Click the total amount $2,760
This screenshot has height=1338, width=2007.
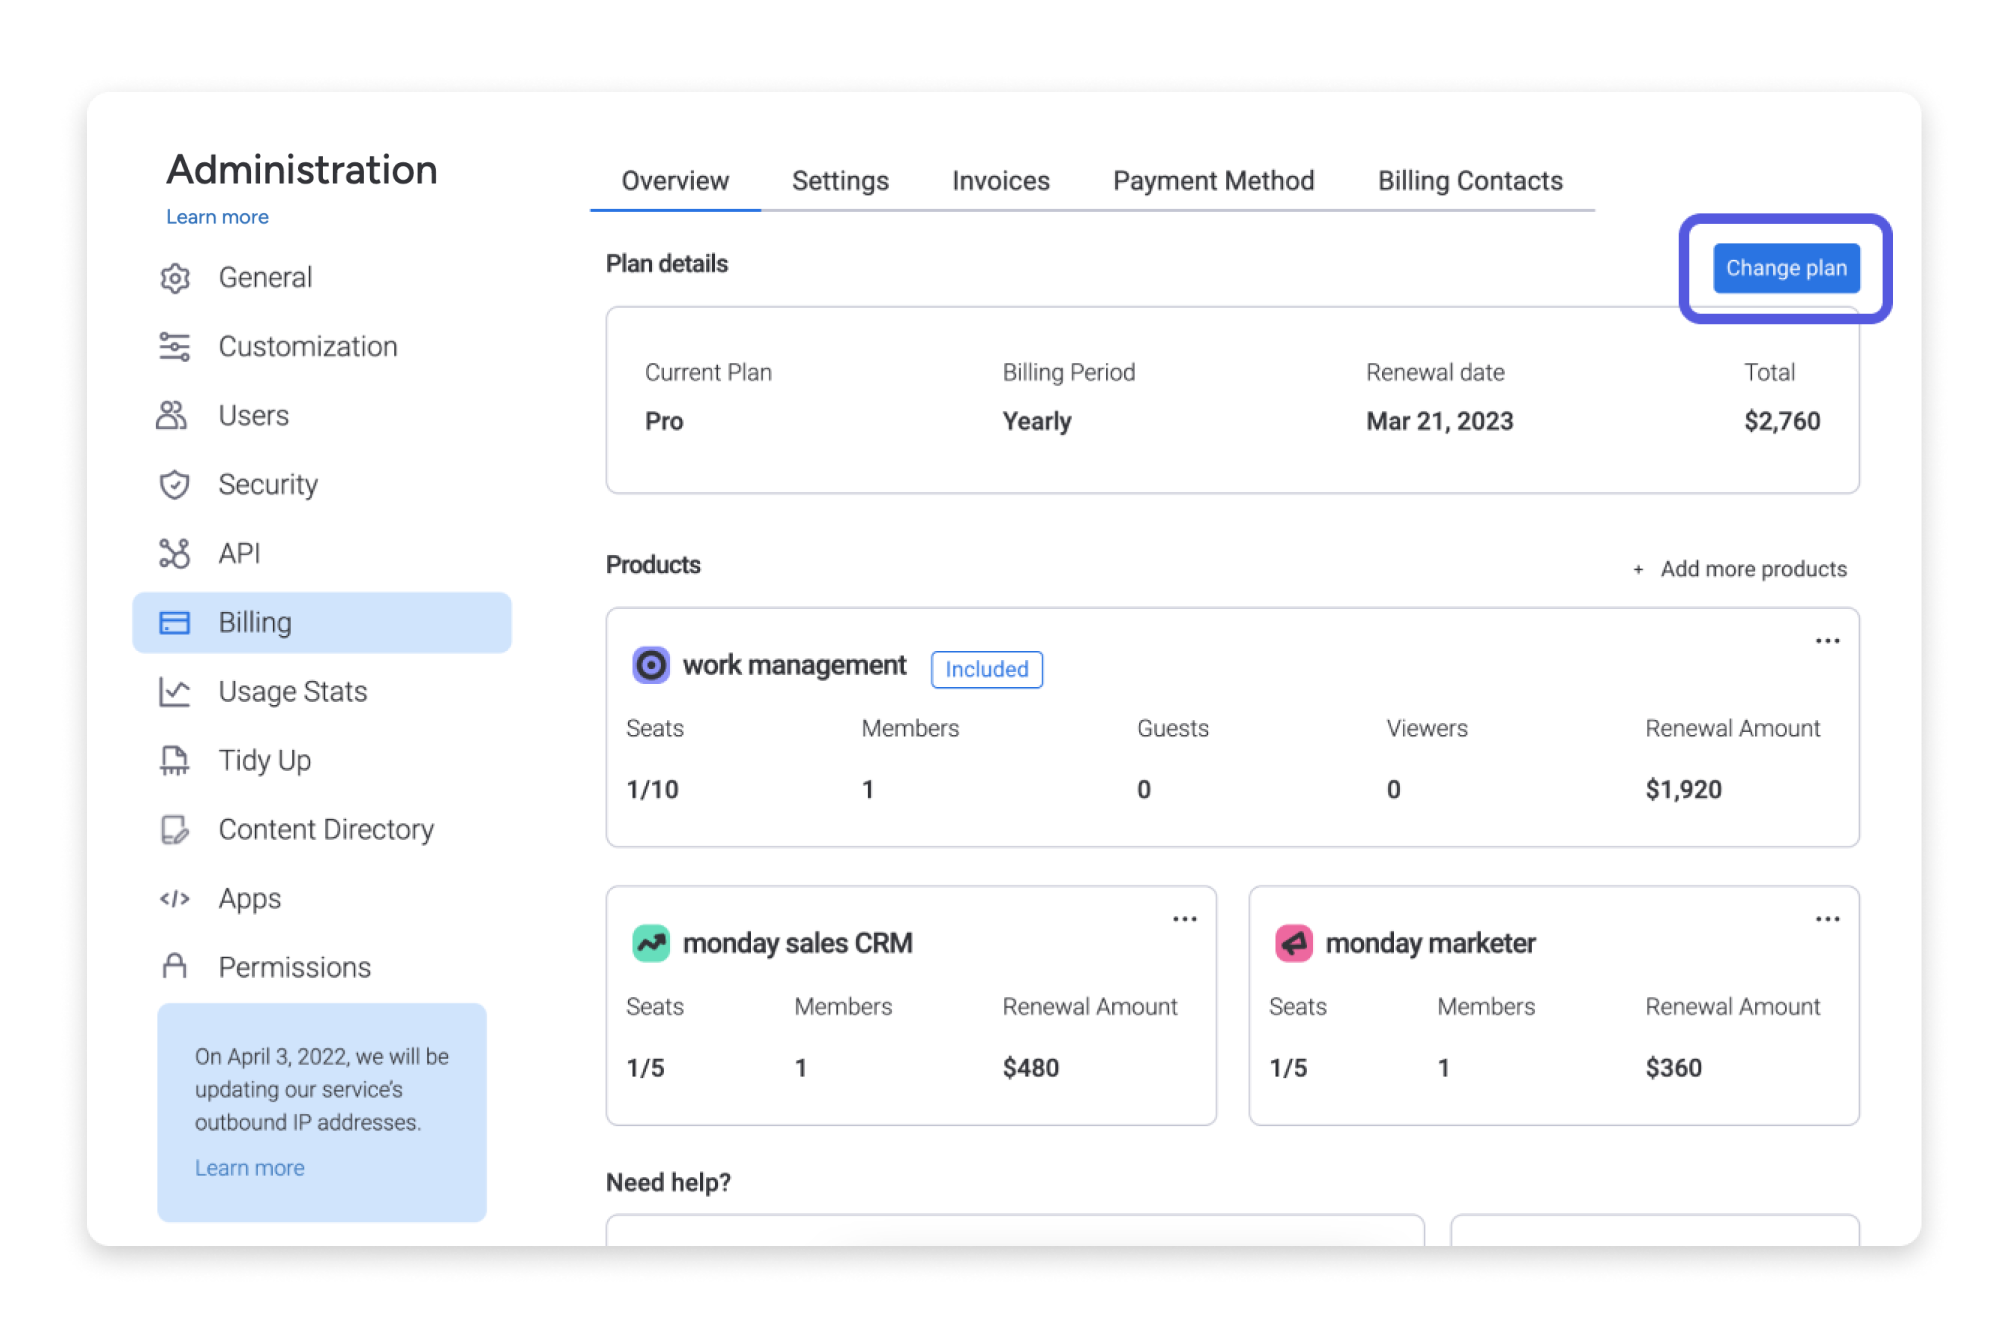[x=1782, y=421]
